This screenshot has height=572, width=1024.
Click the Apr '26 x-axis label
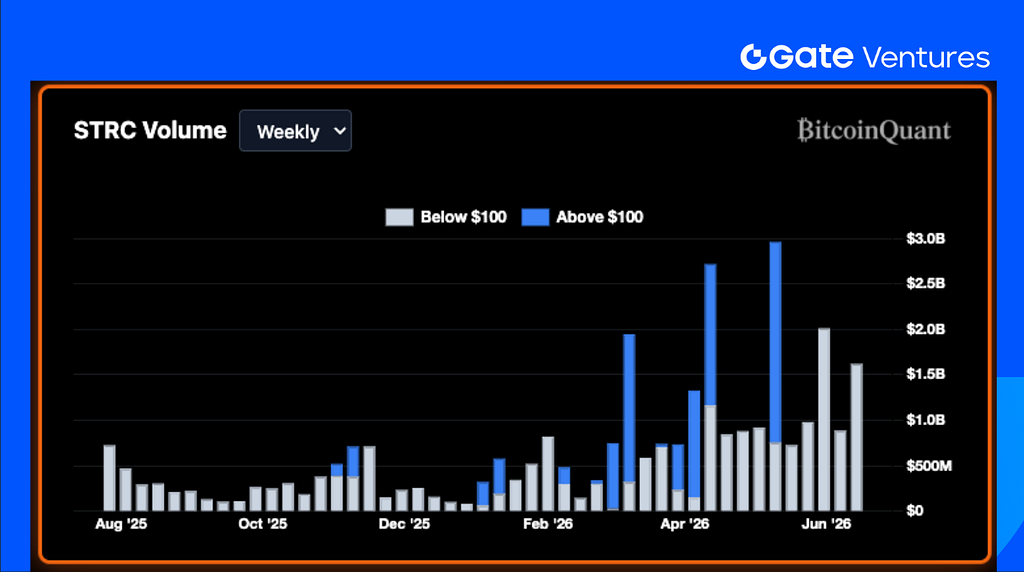click(x=684, y=524)
